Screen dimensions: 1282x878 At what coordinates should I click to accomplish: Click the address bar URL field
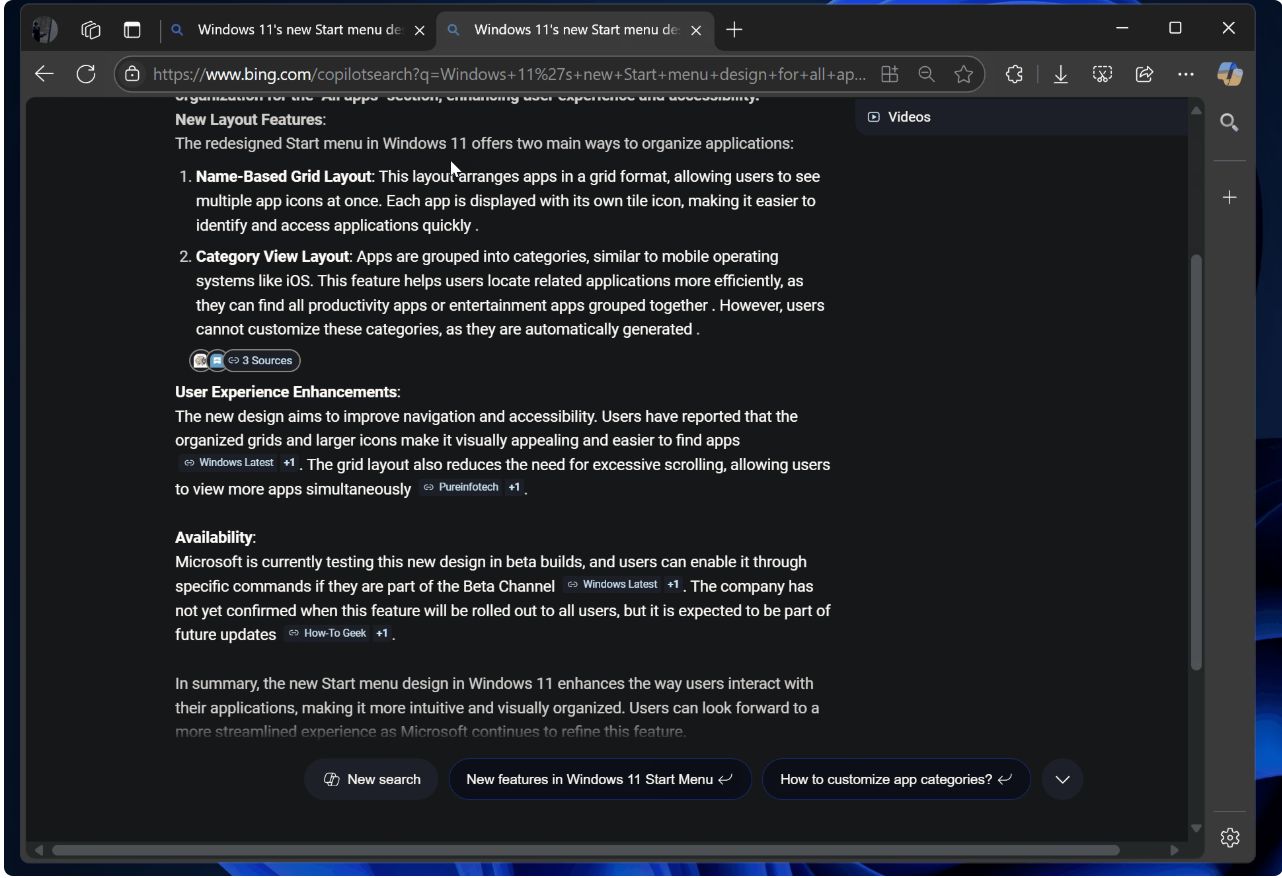[x=509, y=74]
